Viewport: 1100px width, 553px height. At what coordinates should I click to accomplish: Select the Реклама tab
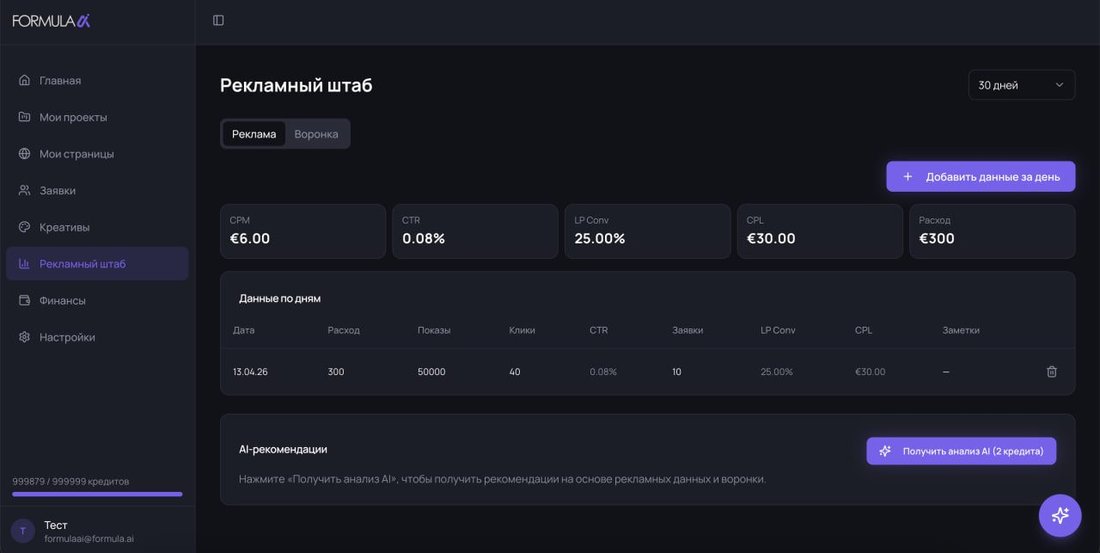[x=254, y=134]
